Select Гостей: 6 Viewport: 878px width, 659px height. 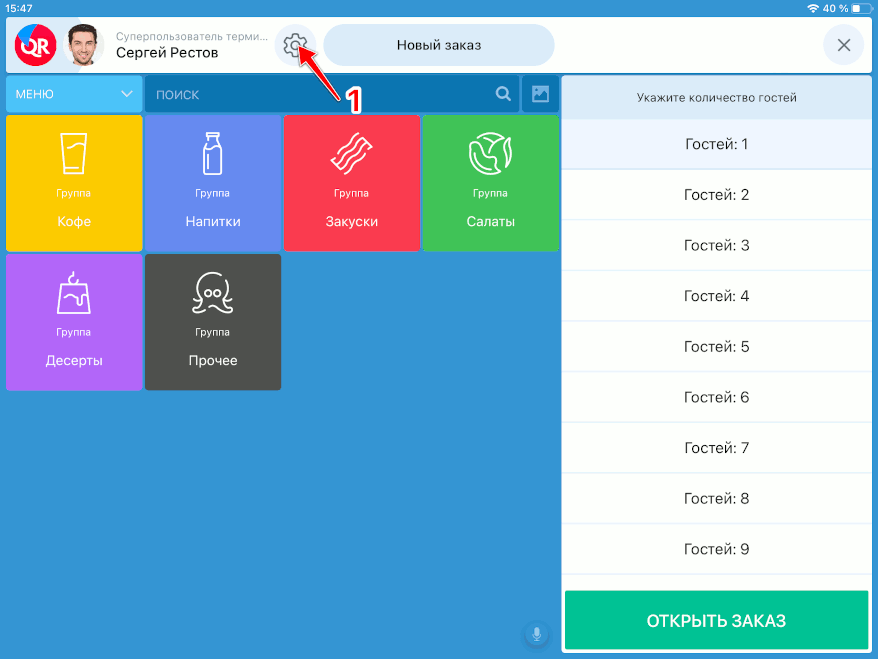[716, 397]
